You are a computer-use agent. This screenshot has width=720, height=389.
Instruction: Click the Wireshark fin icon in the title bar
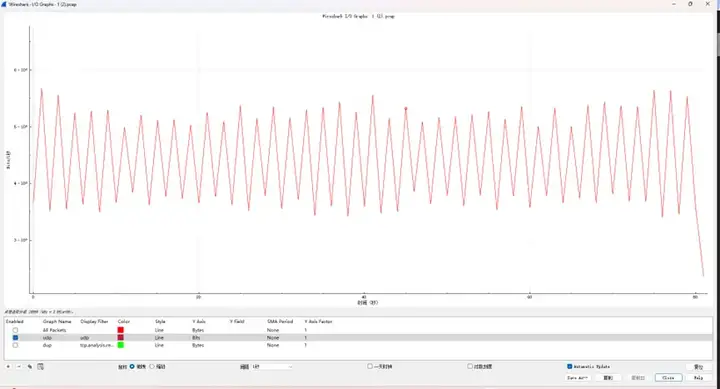click(x=4, y=4)
